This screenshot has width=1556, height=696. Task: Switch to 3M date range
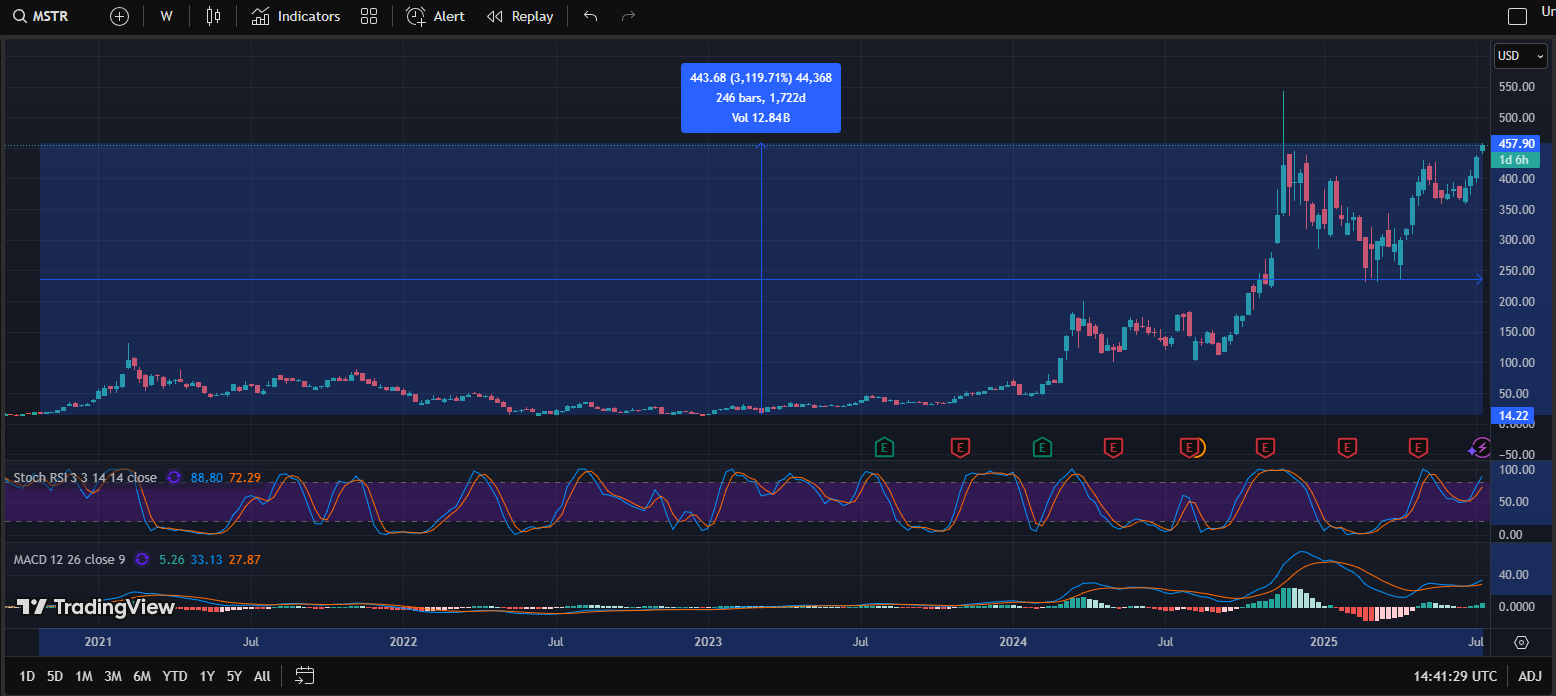coord(113,676)
